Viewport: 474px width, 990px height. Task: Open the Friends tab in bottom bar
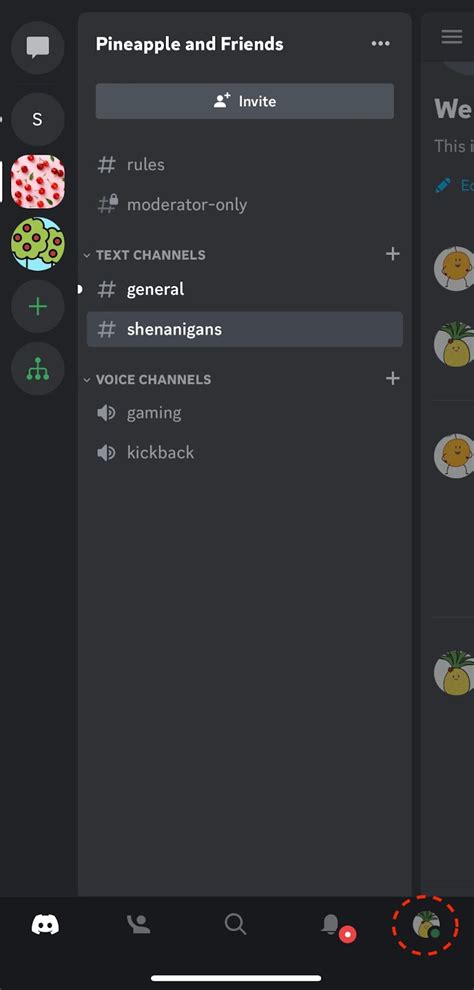pos(139,925)
